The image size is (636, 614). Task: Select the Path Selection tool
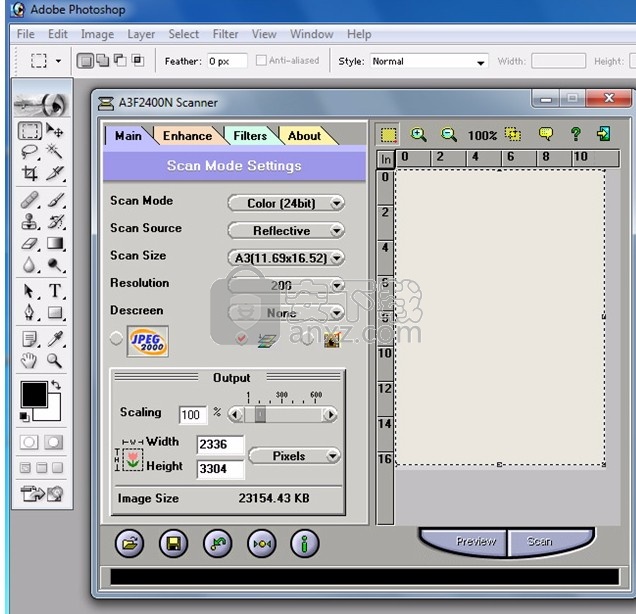(x=30, y=291)
